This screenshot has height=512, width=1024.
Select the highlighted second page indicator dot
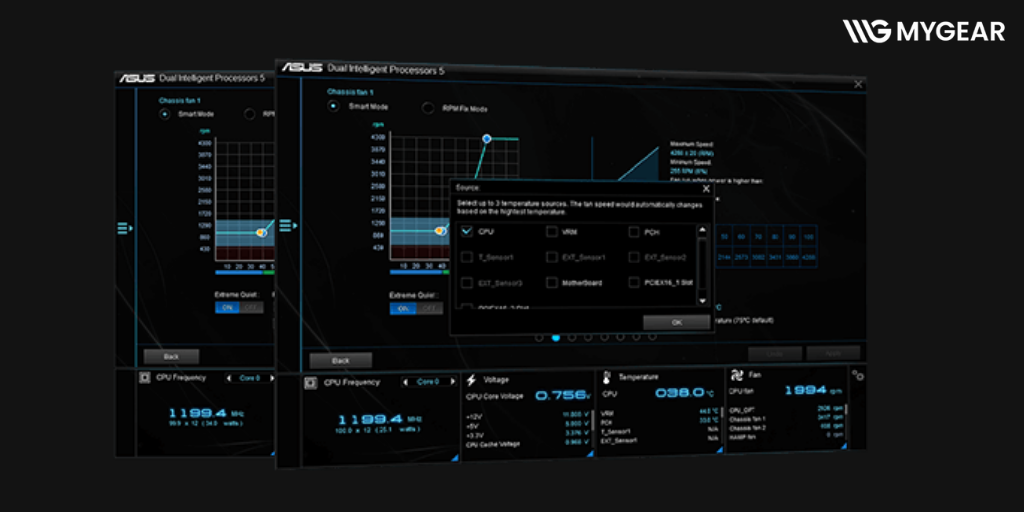[x=556, y=338]
